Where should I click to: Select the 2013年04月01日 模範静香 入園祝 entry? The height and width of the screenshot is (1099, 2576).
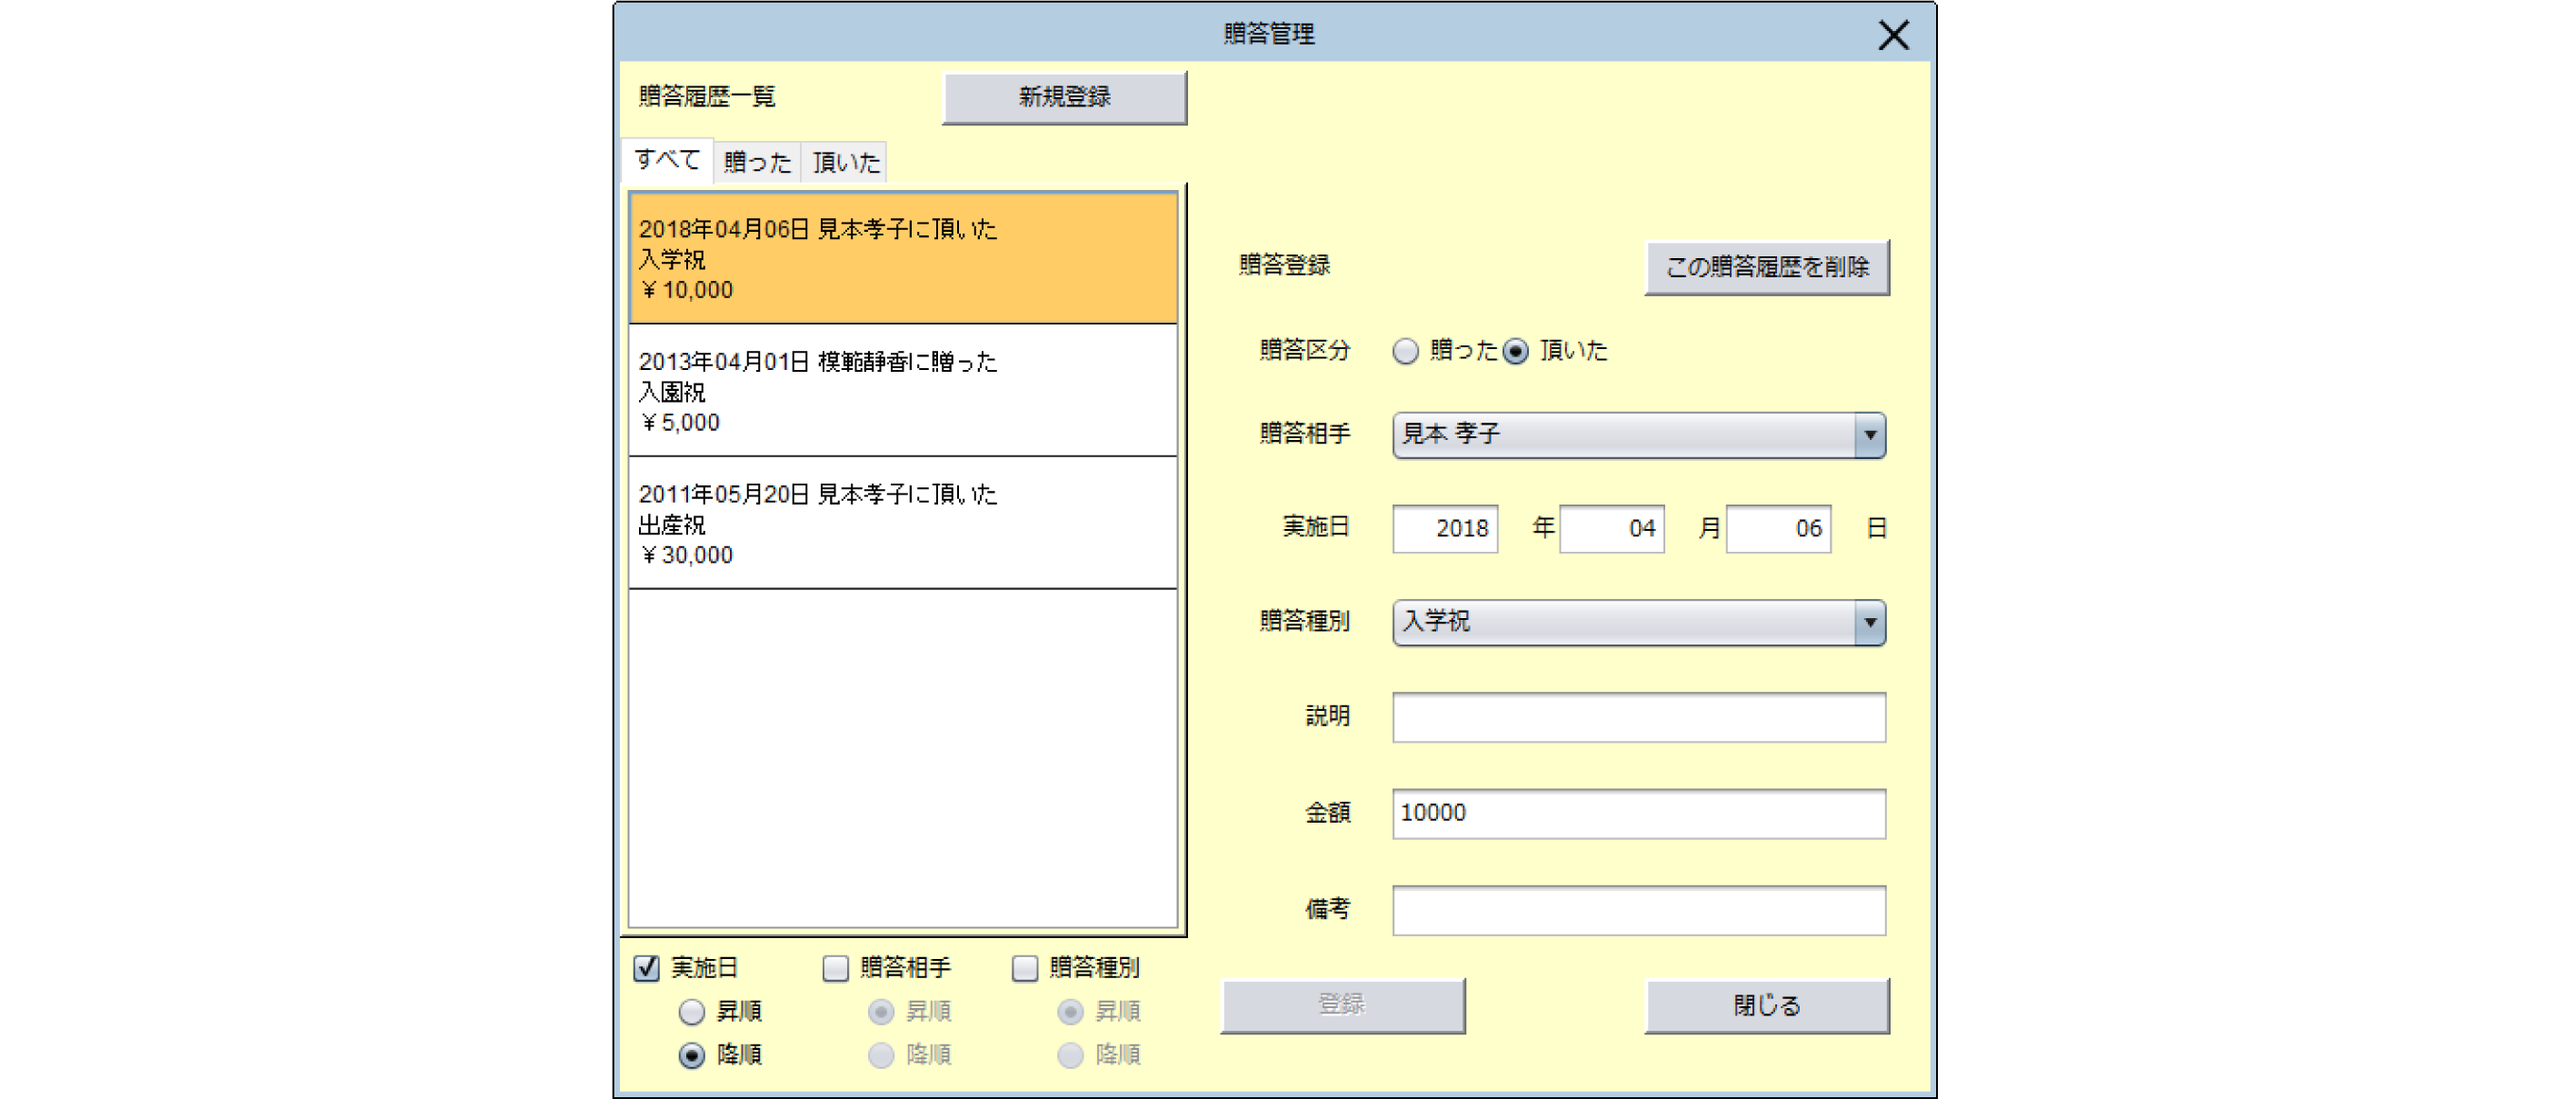click(902, 390)
